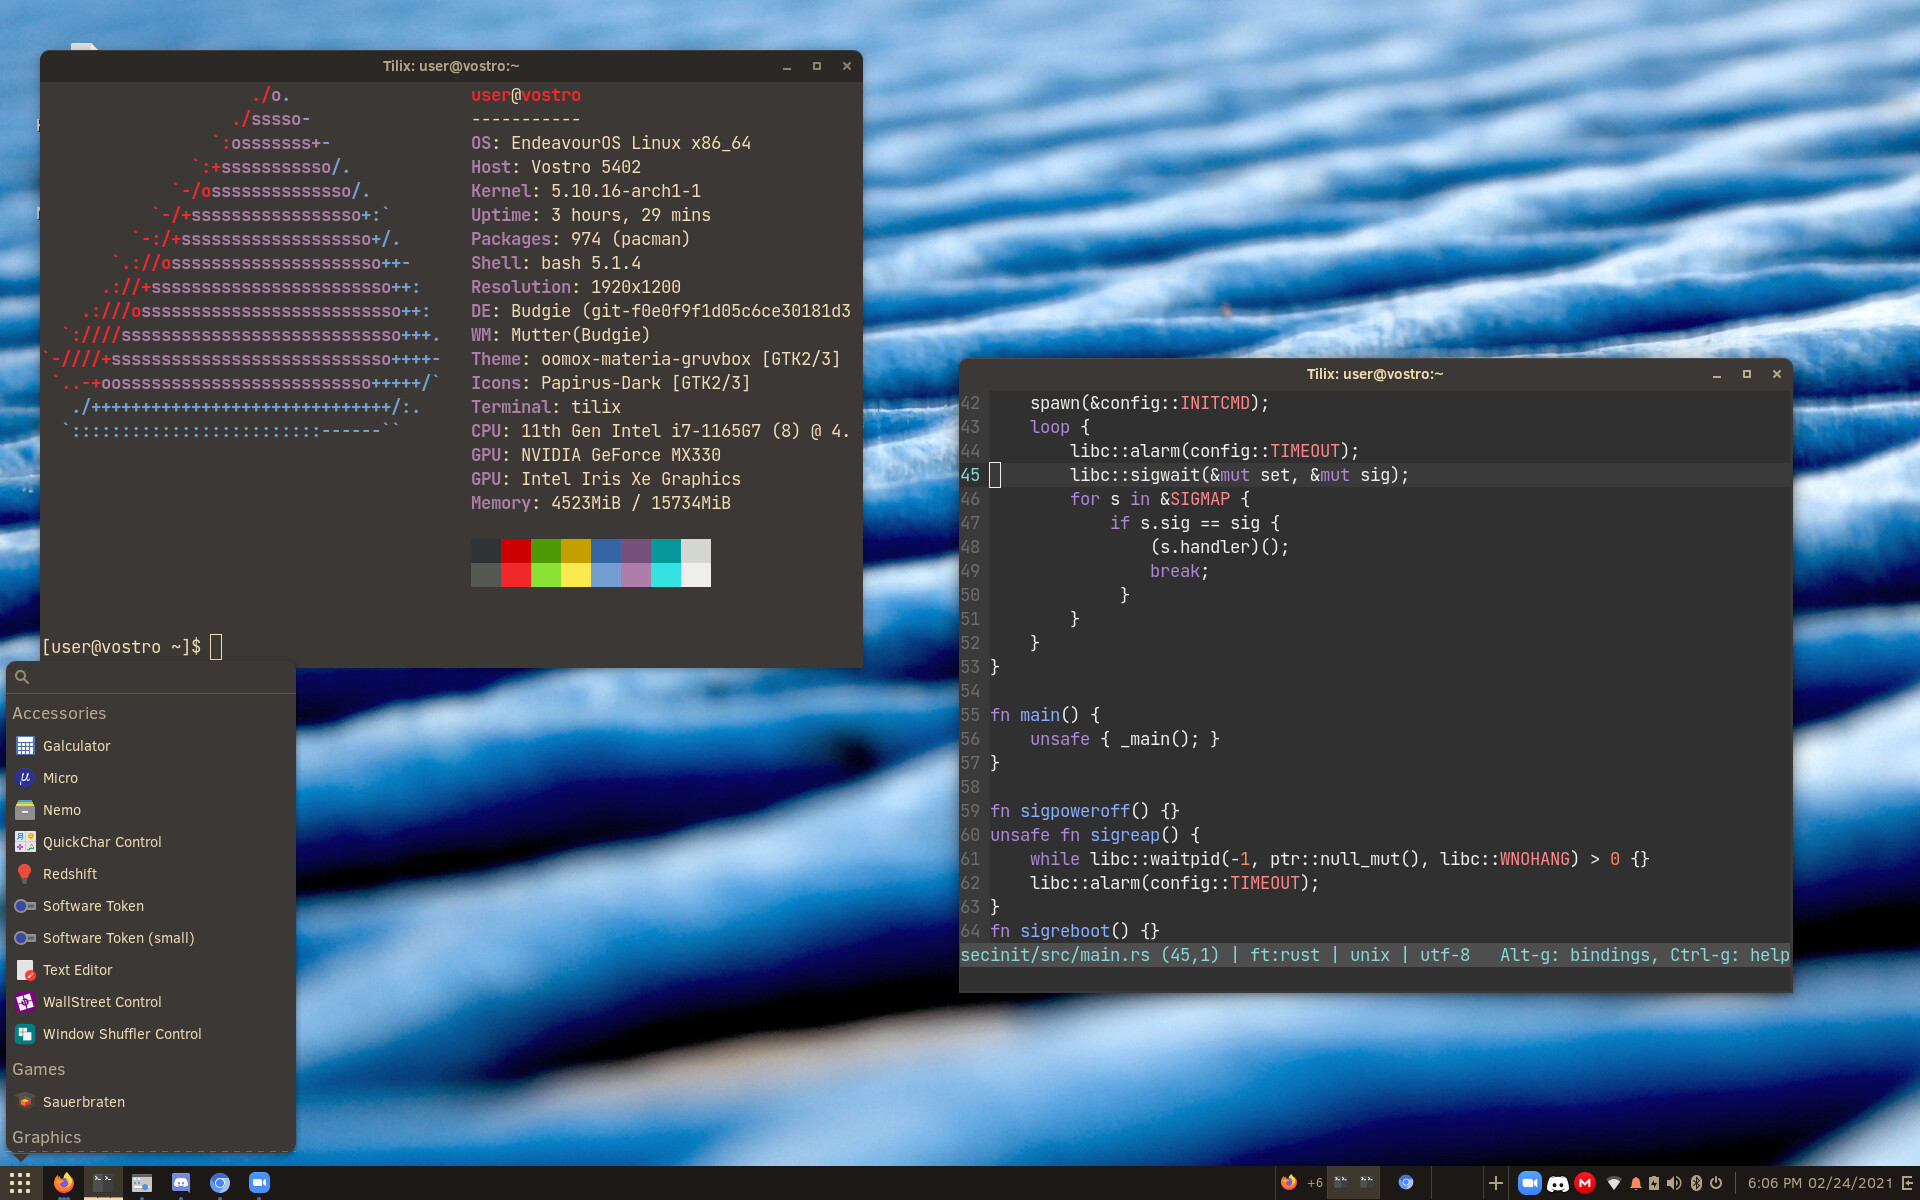This screenshot has width=1920, height=1200.
Task: Toggle the Raven sidebar with the panel's end icon
Action: click(1907, 1183)
